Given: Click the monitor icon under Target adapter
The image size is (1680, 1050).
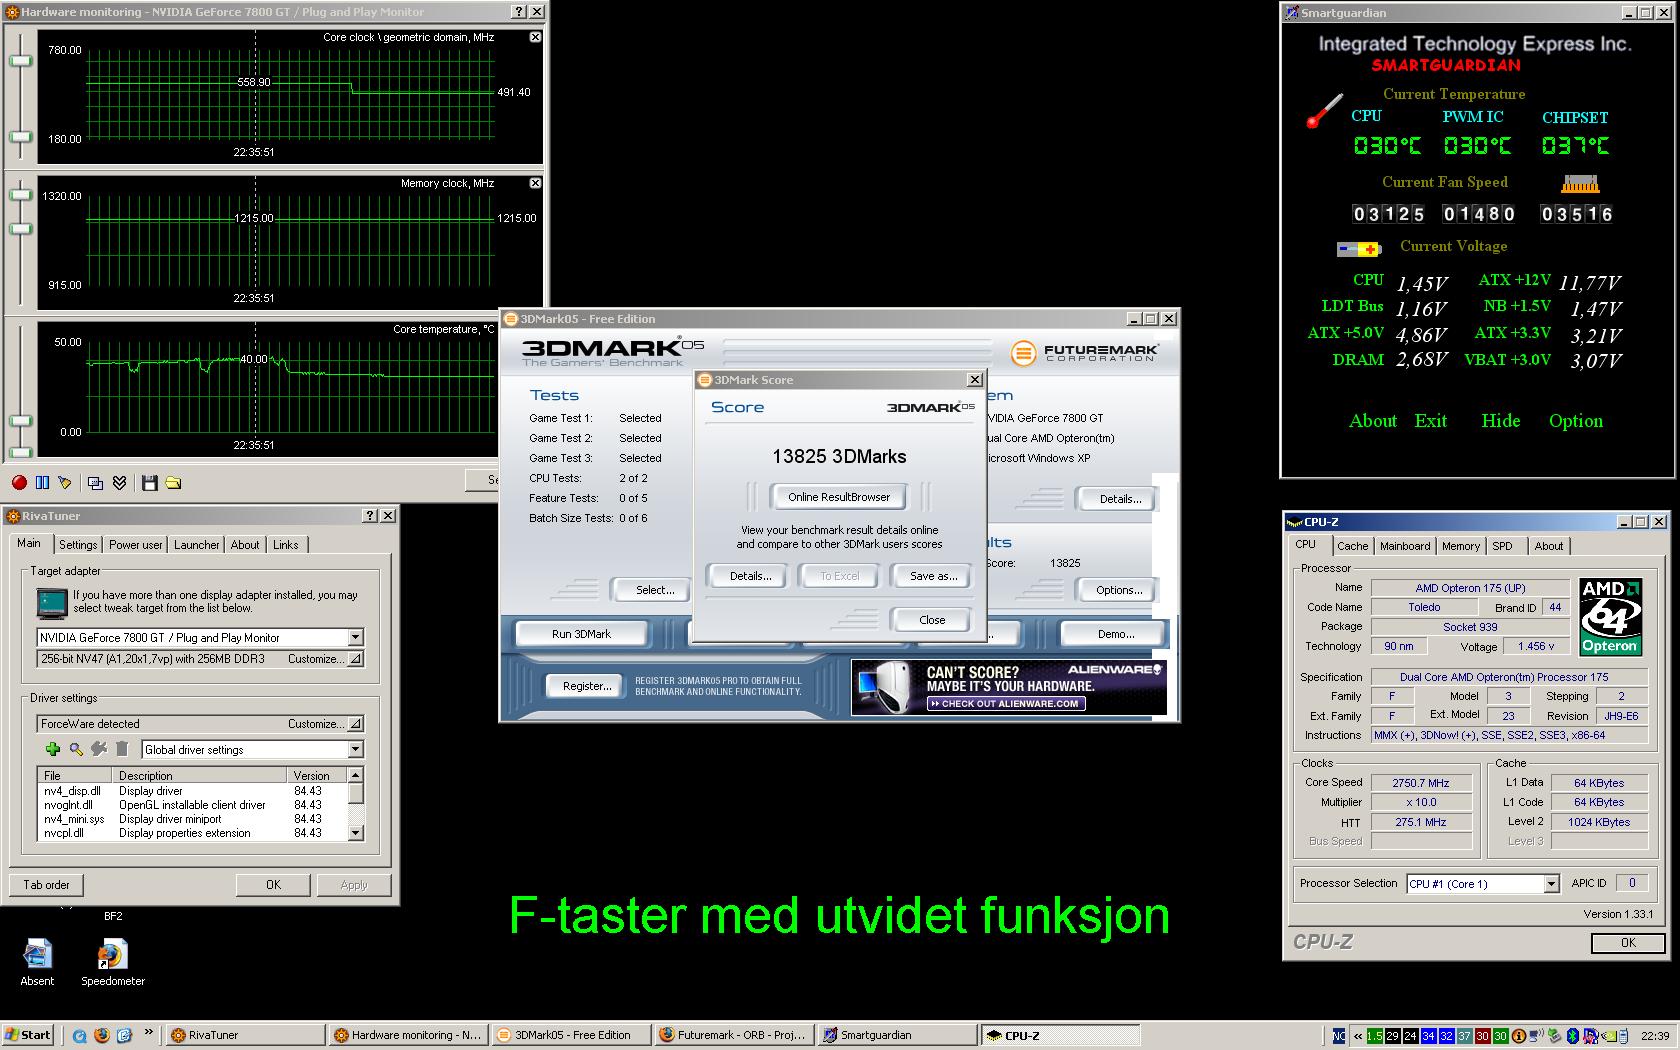Looking at the screenshot, I should click(x=51, y=603).
